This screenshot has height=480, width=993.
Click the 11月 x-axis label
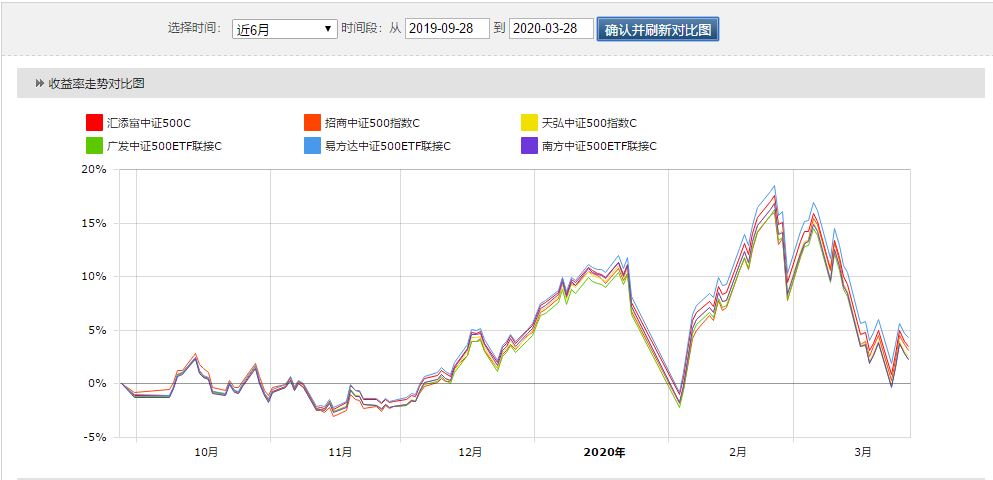pos(341,452)
